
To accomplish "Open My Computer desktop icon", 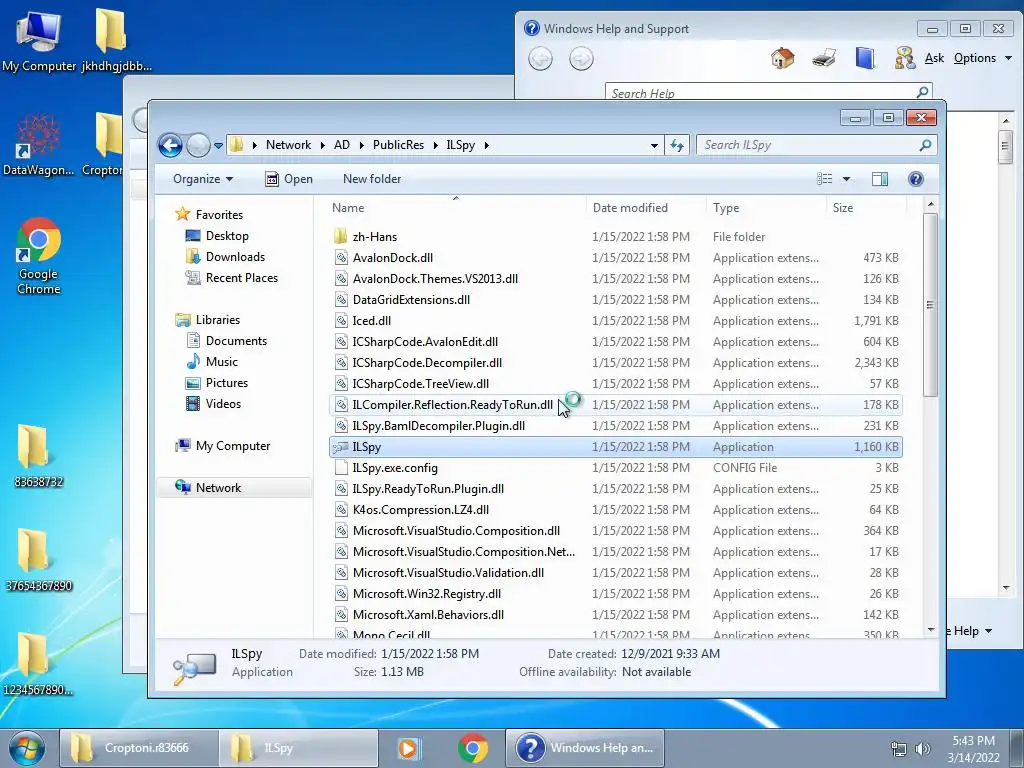I will tap(39, 40).
